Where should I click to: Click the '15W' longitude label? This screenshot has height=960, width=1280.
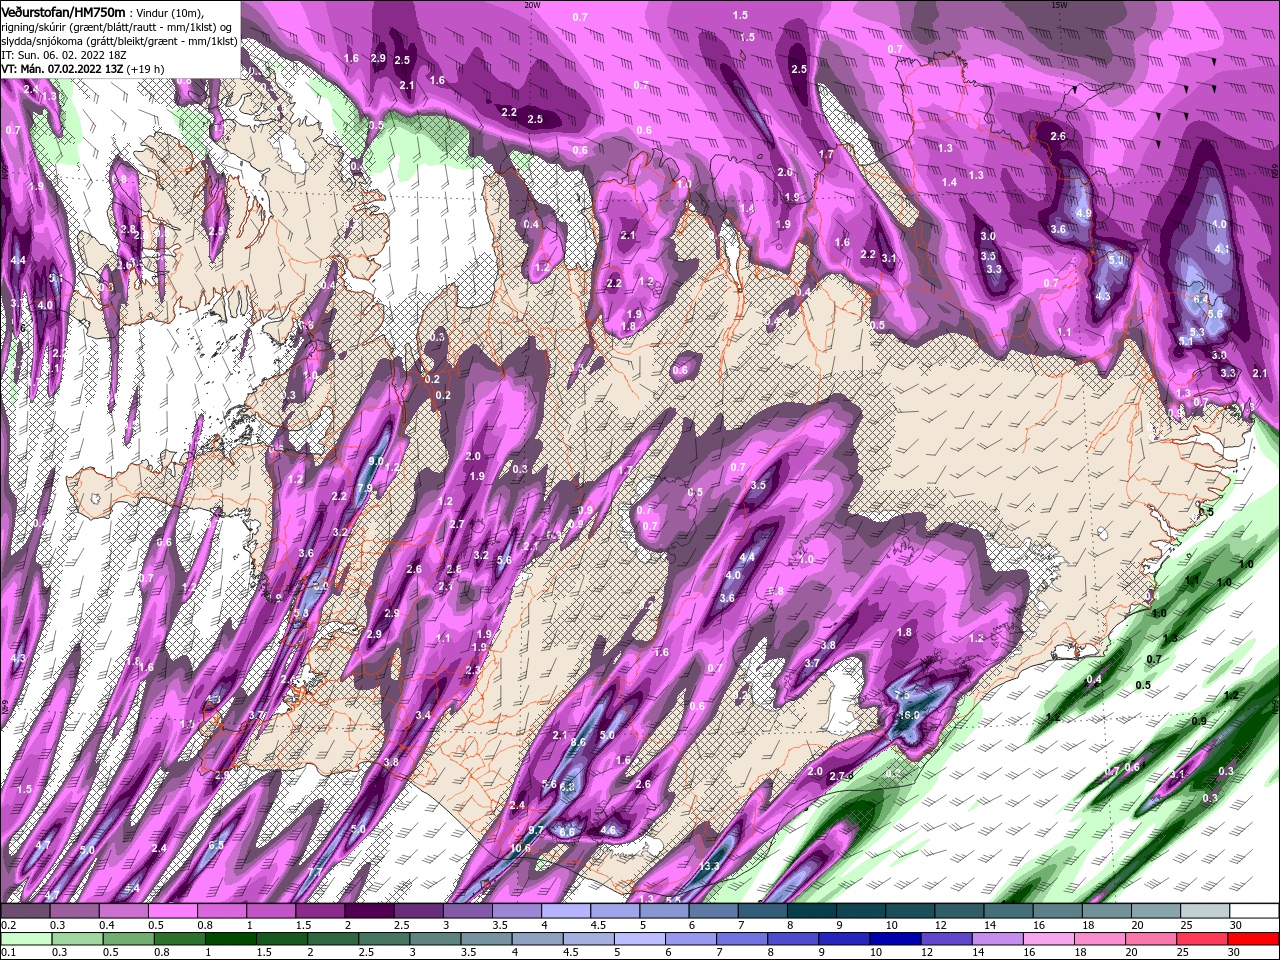[1059, 5]
